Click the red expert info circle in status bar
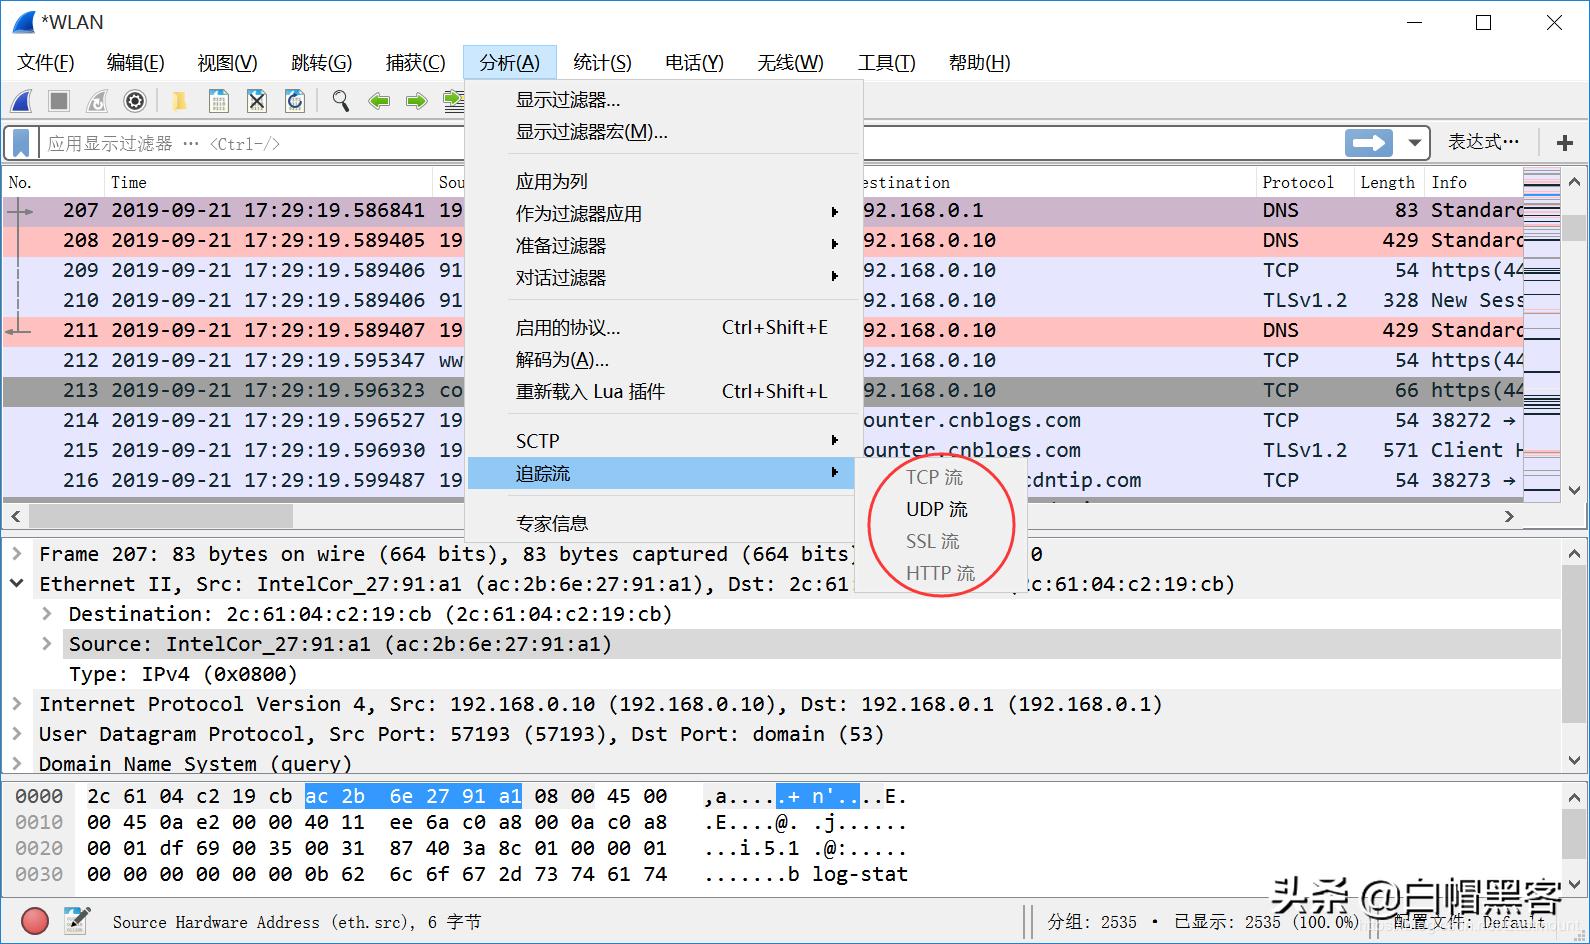The height and width of the screenshot is (944, 1590). [35, 920]
